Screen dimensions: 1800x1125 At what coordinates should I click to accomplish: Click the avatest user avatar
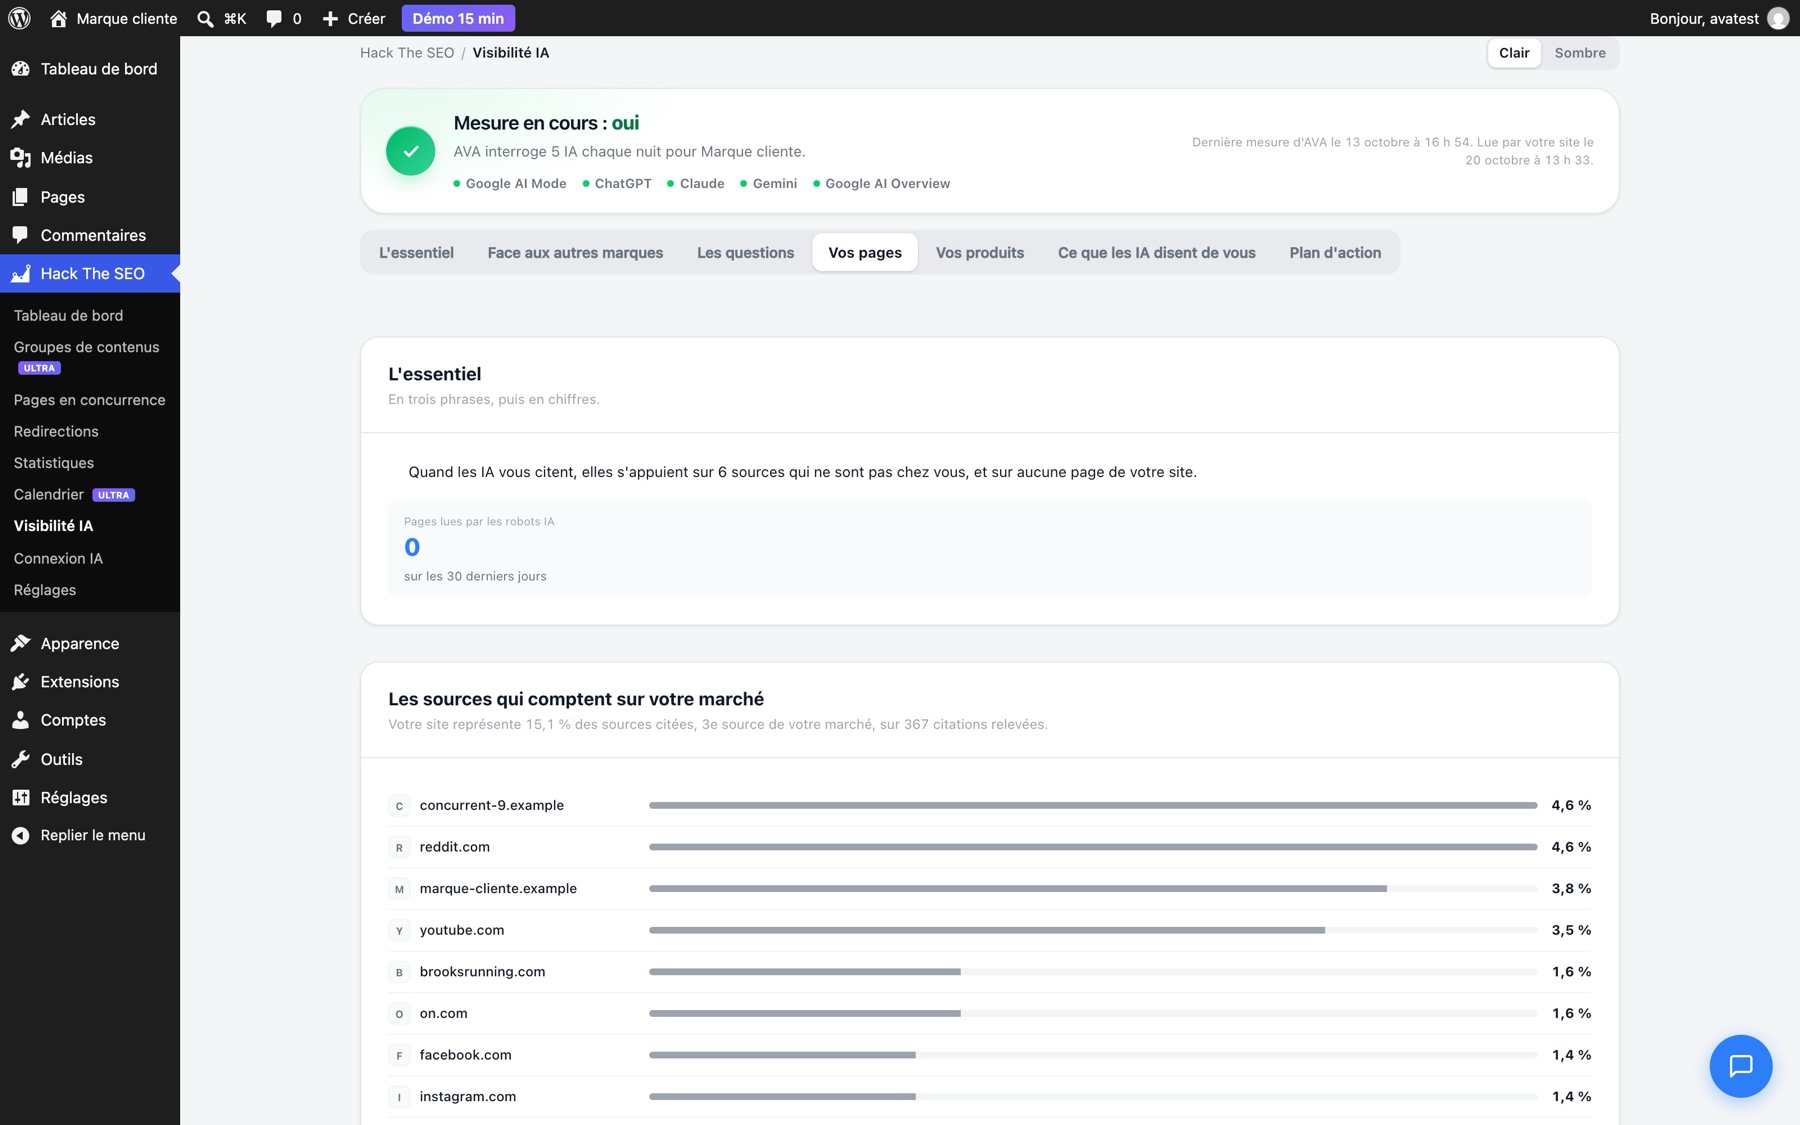tap(1778, 18)
